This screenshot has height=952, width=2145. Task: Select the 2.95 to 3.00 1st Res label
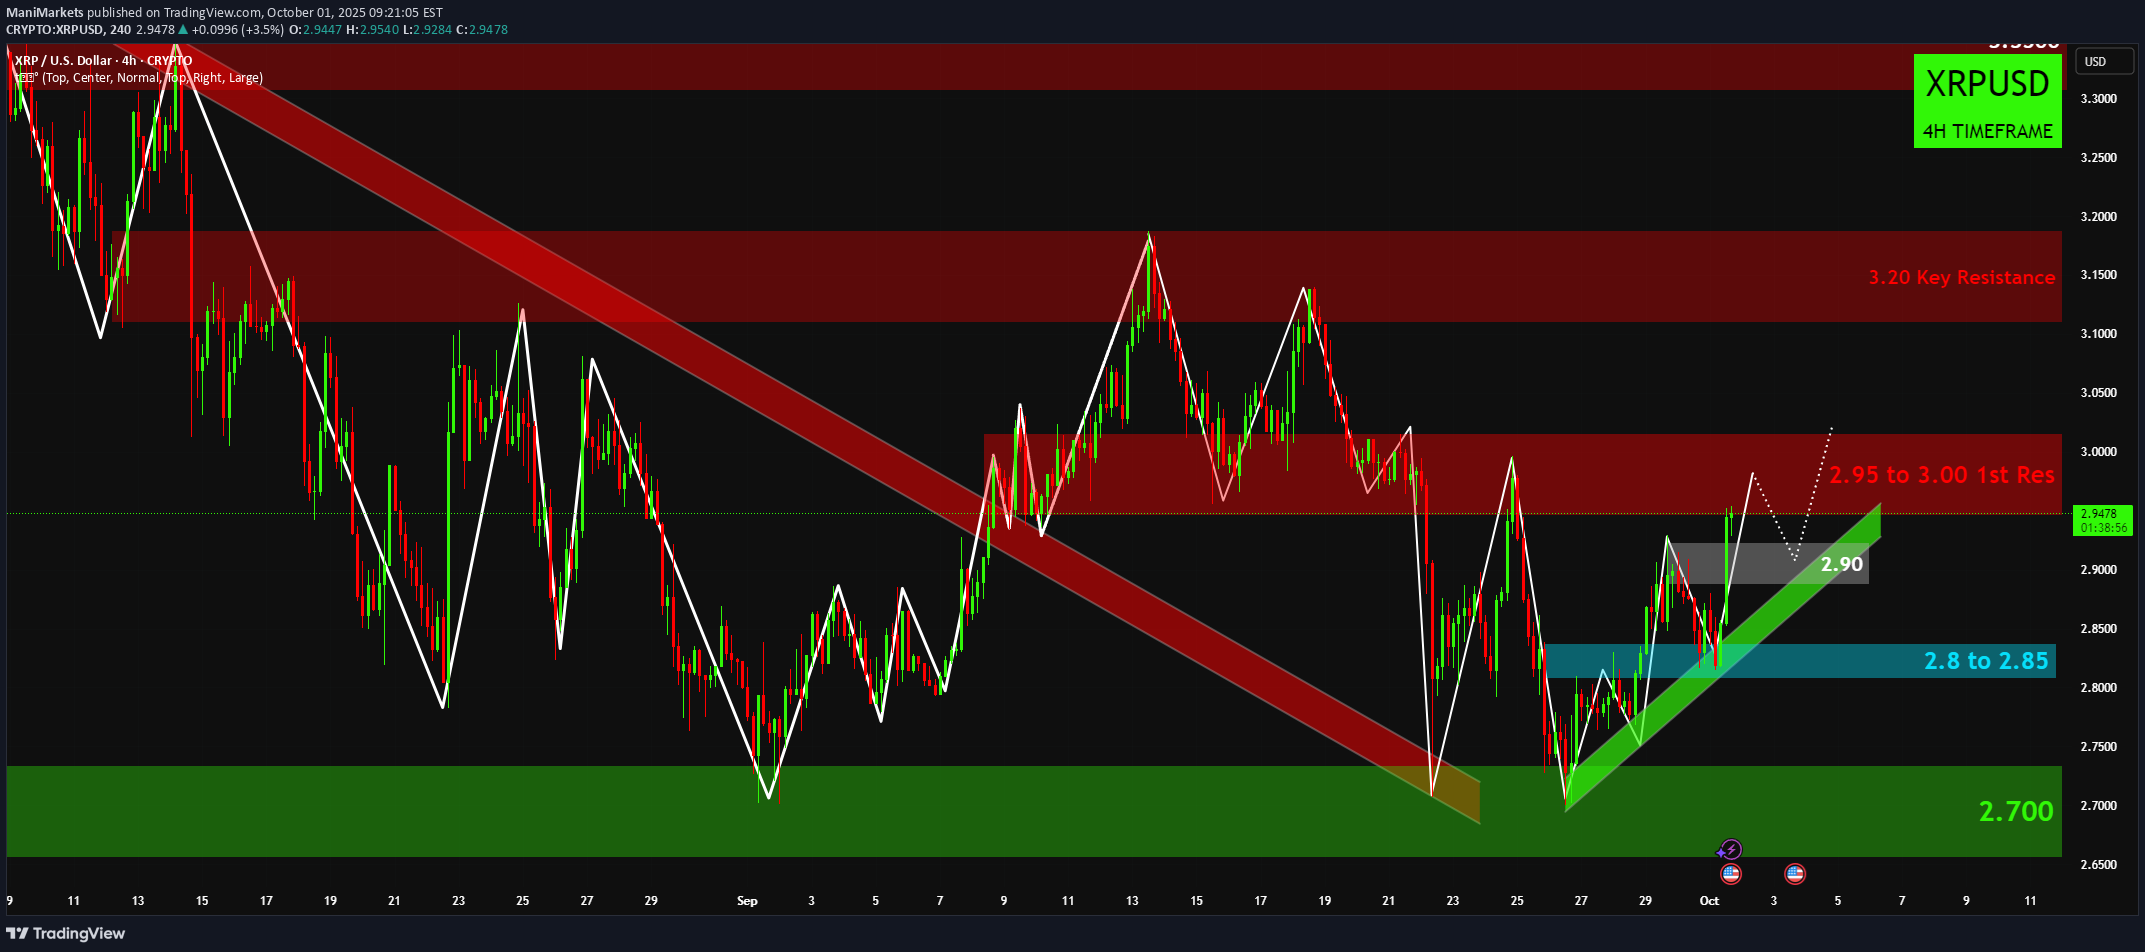tap(1941, 475)
